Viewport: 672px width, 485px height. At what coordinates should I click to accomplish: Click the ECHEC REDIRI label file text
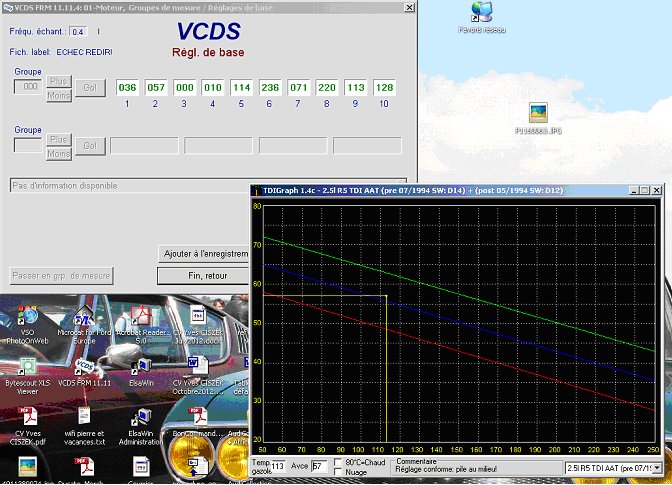pos(84,52)
